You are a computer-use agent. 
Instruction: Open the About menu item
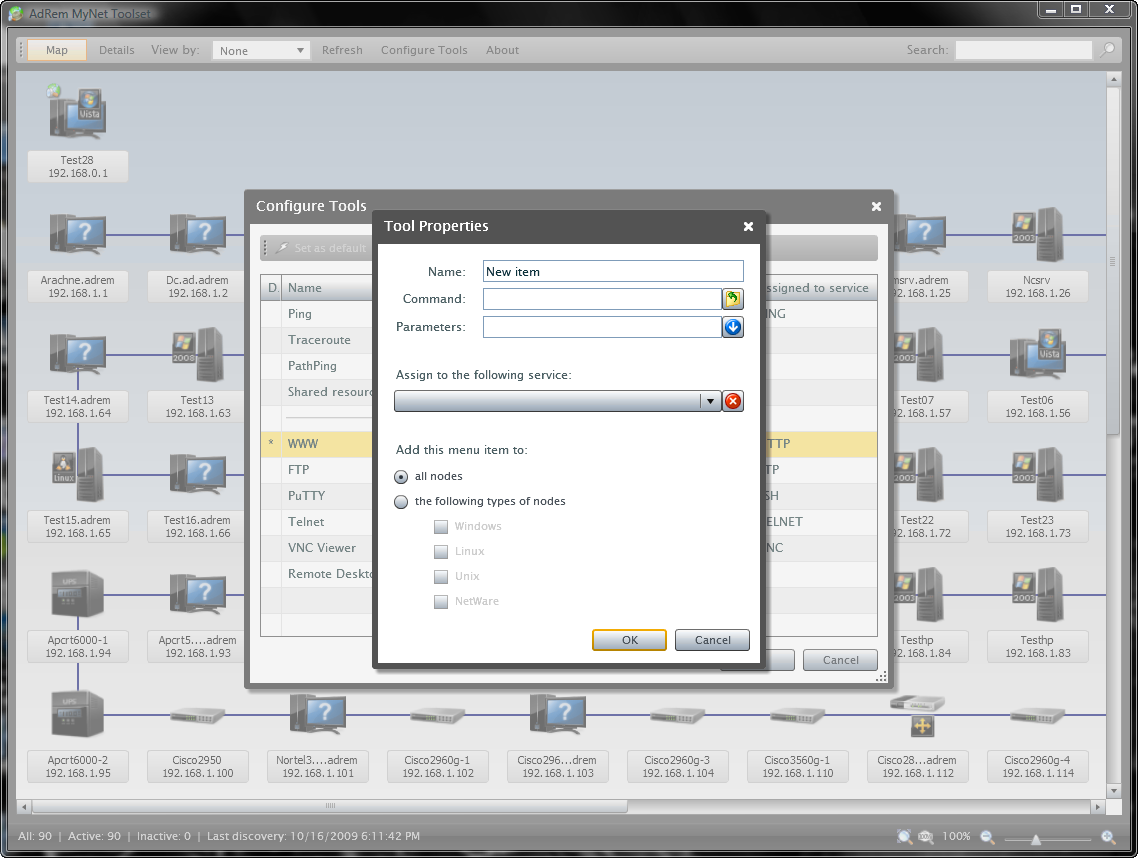(x=502, y=50)
